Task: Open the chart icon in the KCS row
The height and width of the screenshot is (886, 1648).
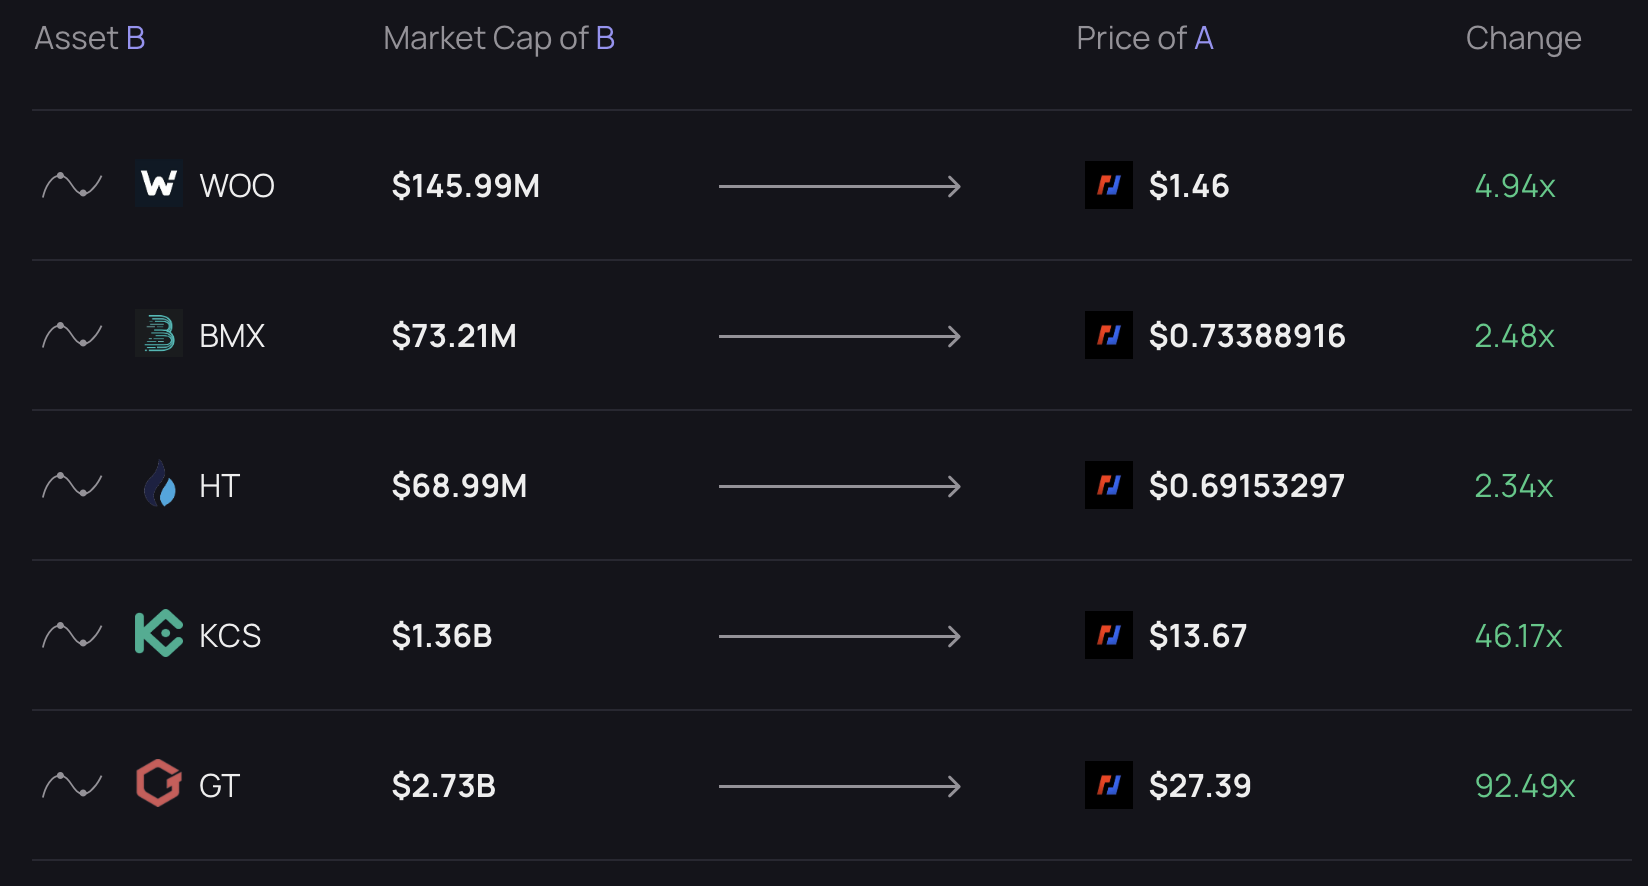Action: click(72, 636)
